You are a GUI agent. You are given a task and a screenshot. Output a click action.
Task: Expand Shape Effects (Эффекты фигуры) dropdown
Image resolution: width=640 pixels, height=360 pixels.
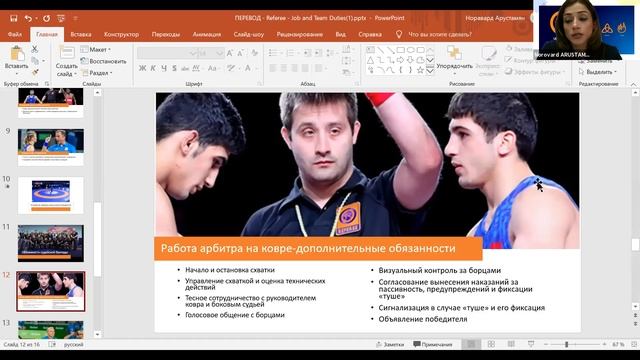coord(535,72)
